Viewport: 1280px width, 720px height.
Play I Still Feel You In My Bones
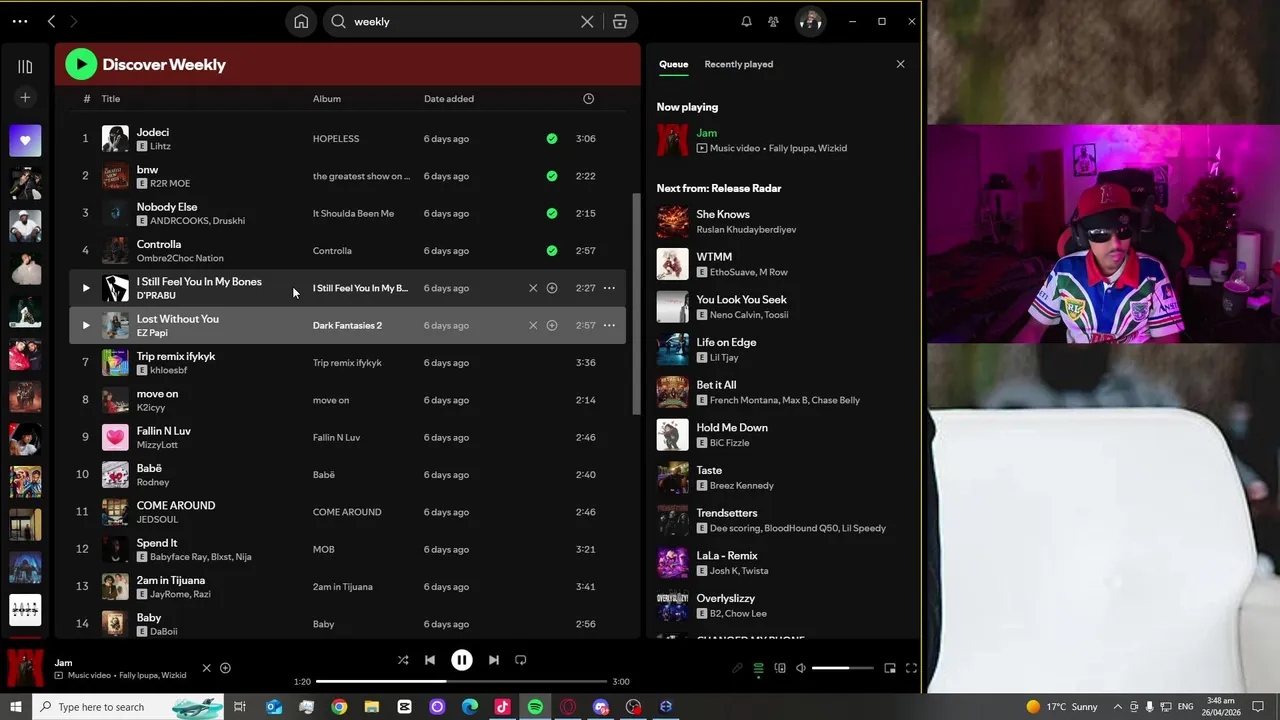[x=85, y=288]
